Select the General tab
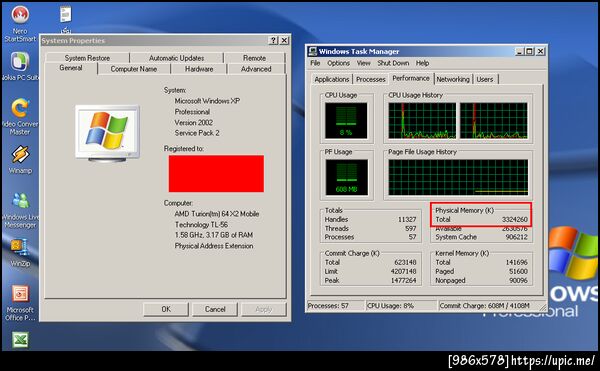The width and height of the screenshot is (600, 371). click(x=71, y=68)
